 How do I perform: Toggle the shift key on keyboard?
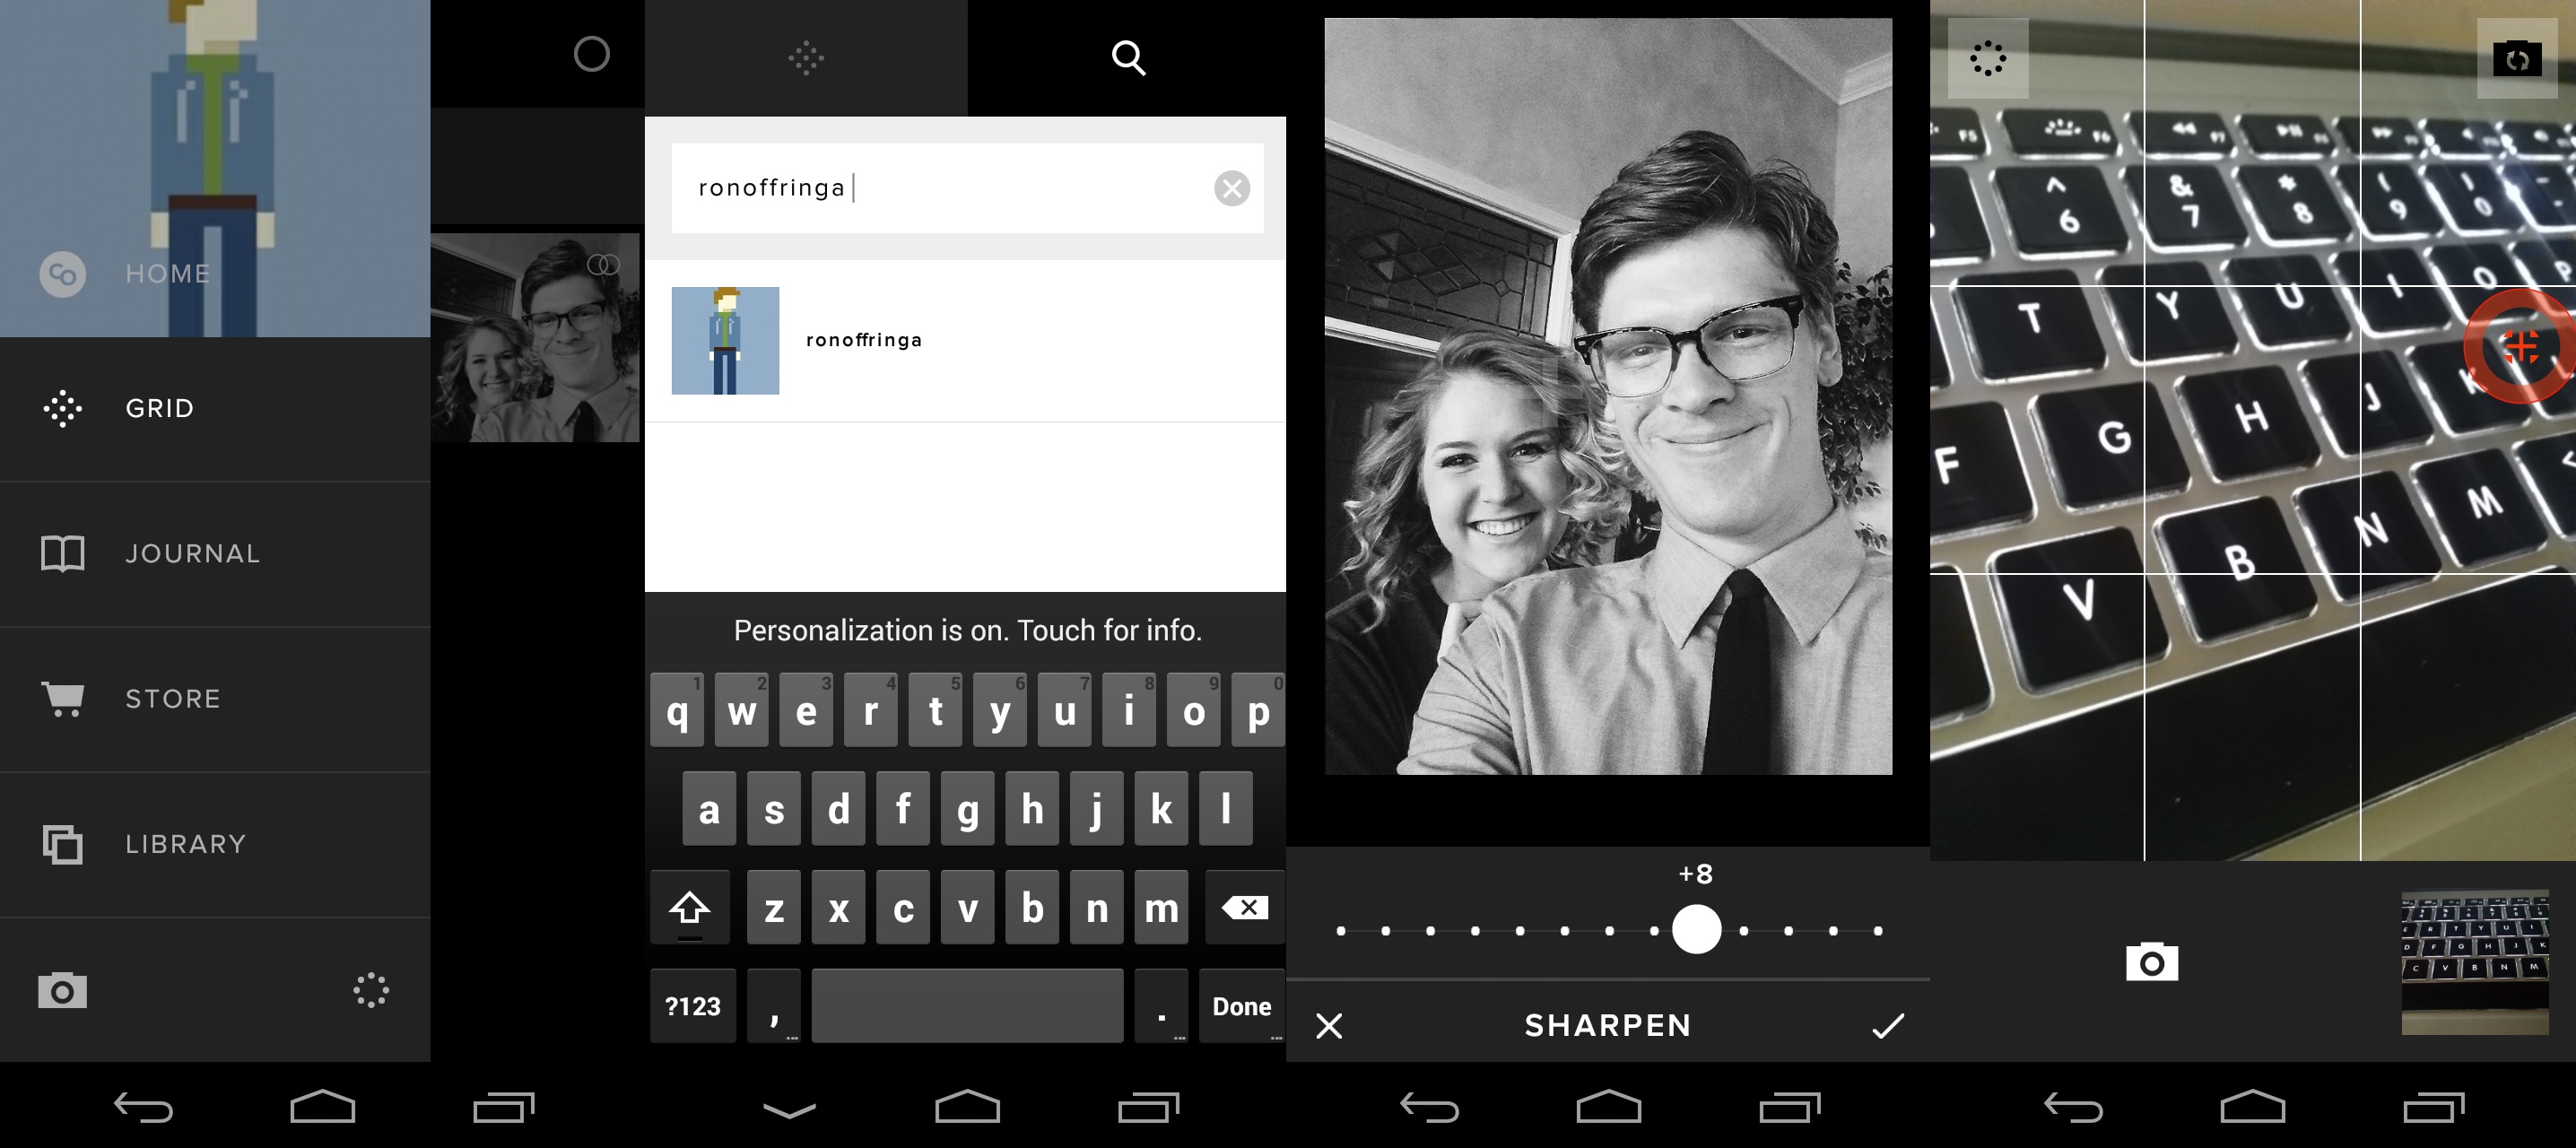pyautogui.click(x=690, y=908)
